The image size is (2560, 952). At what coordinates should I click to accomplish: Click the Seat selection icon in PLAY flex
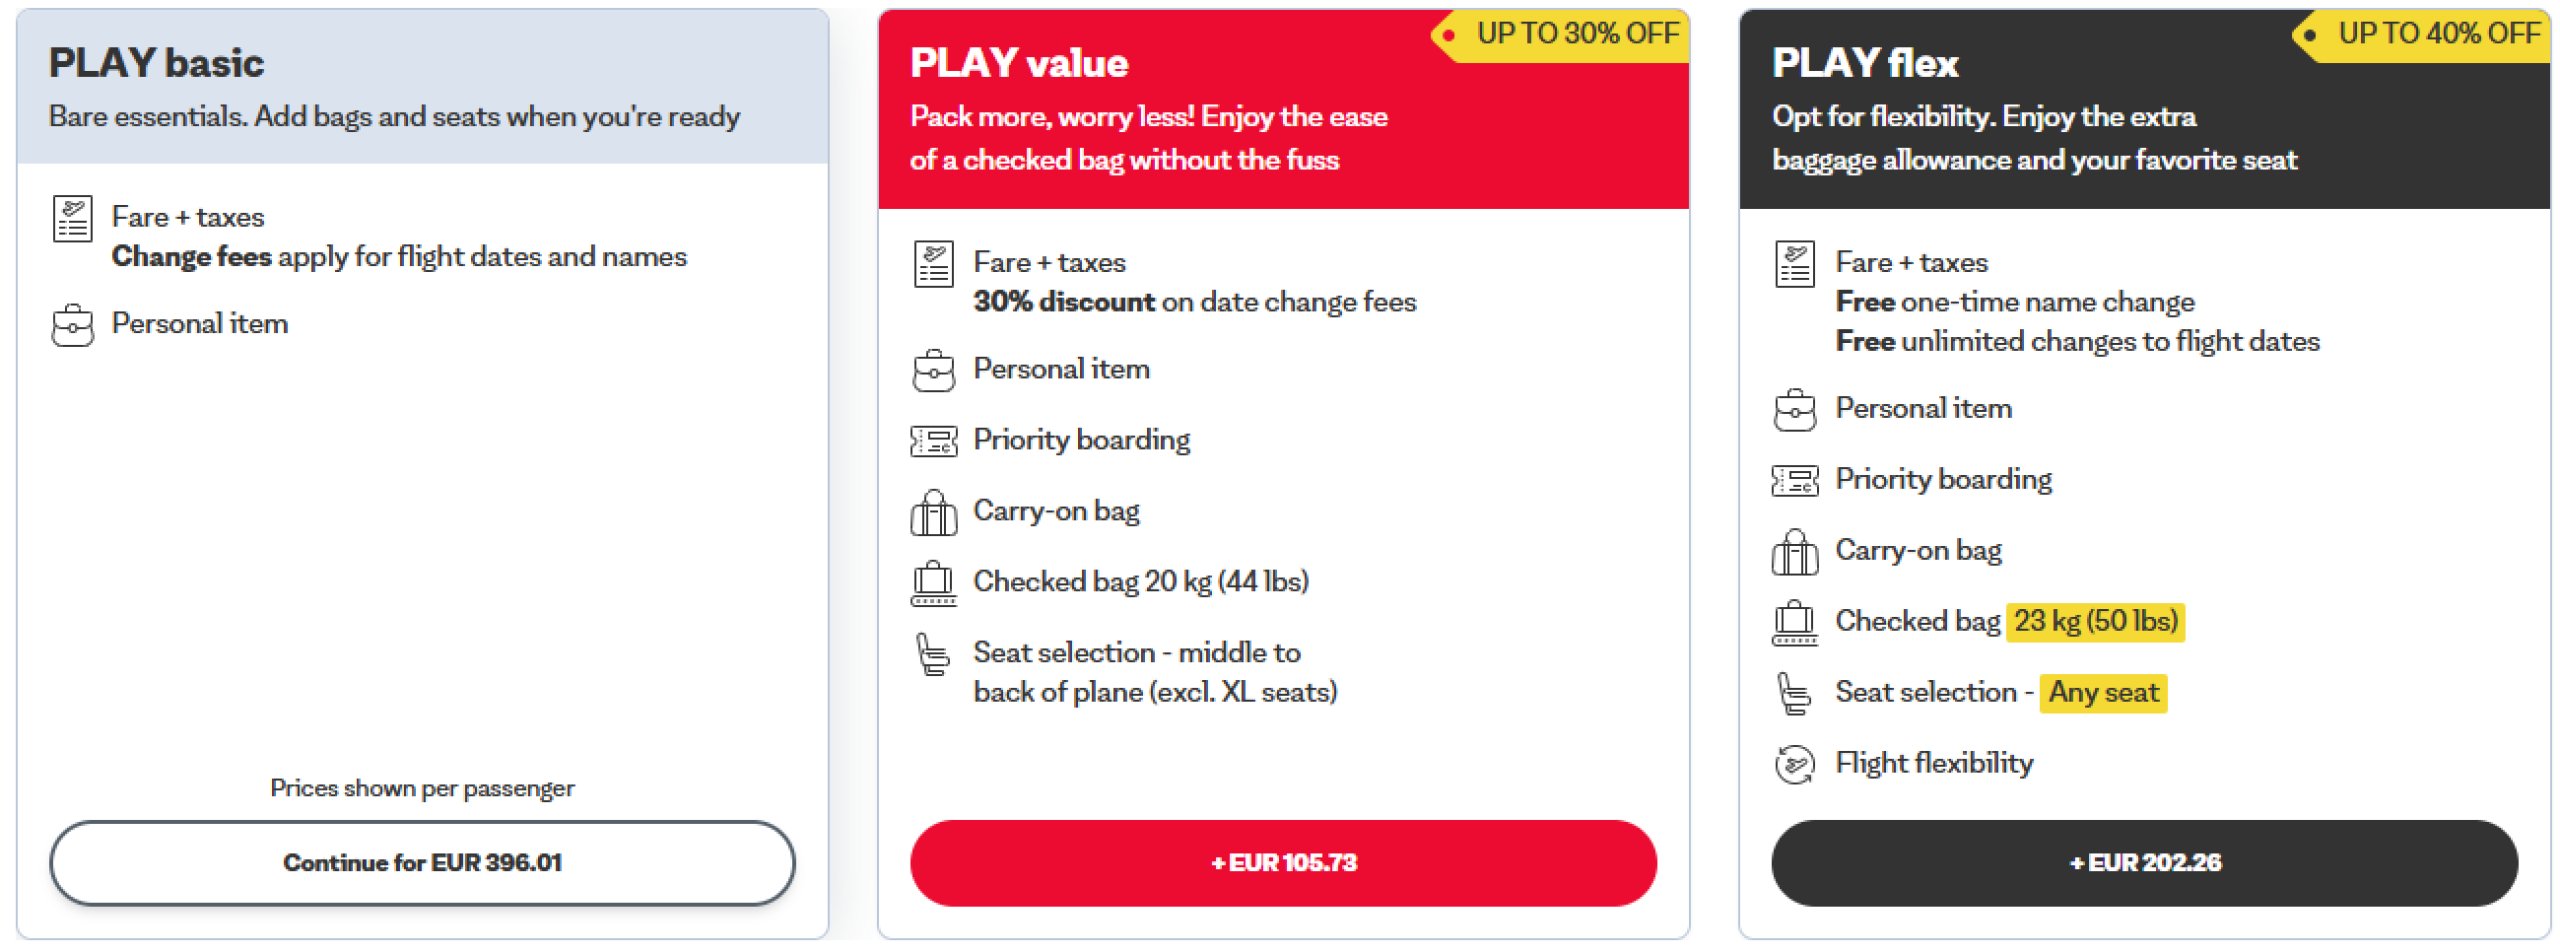(1794, 694)
